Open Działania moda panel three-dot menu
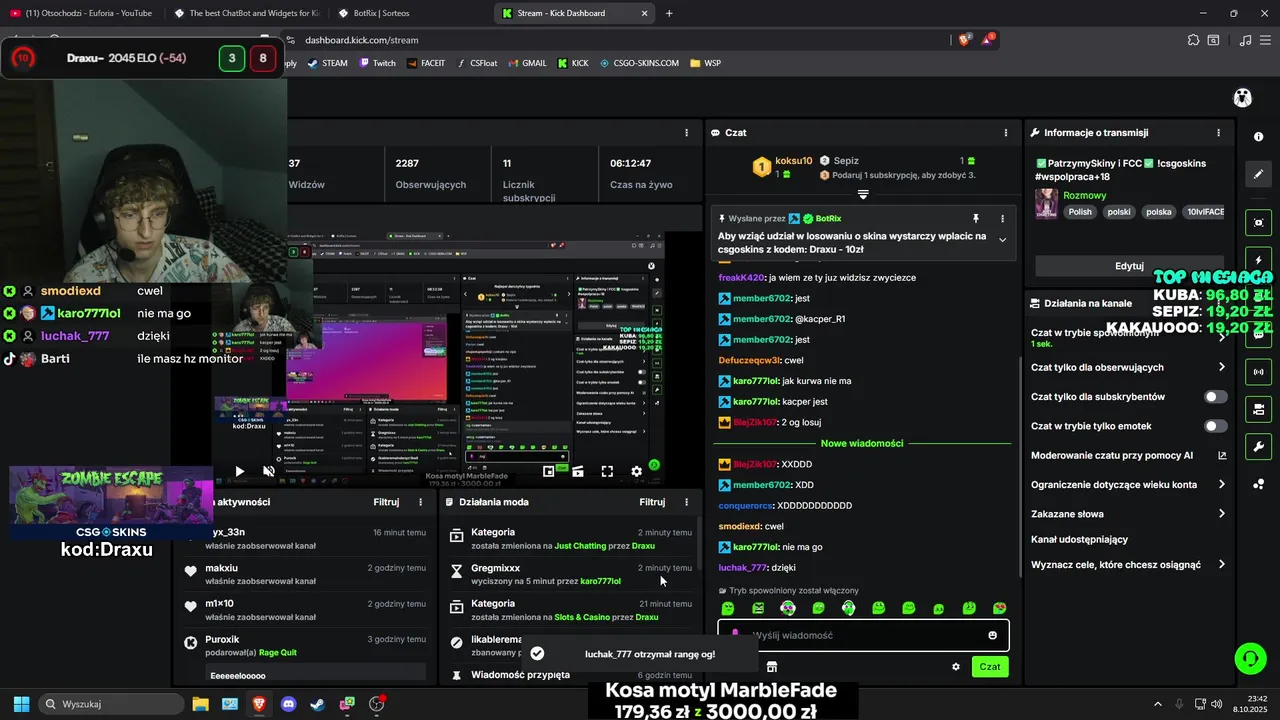The image size is (1280, 720). tap(686, 502)
